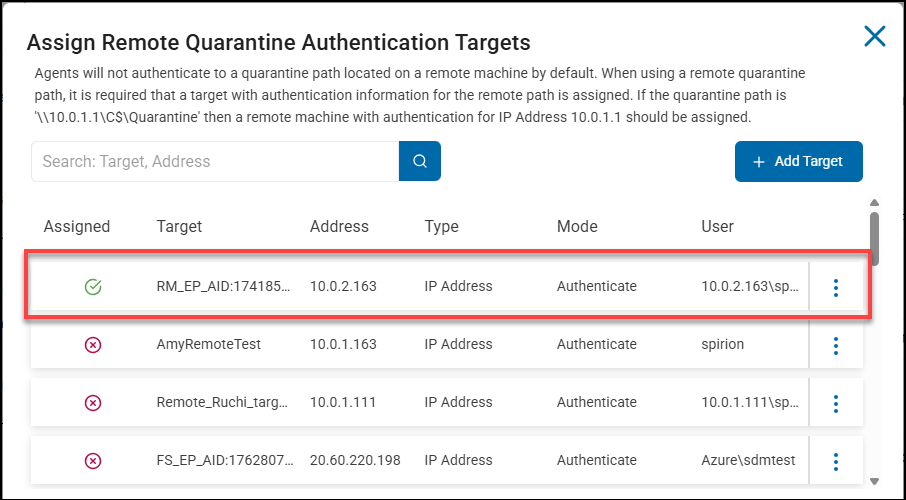Open the FS_EP_AID row more options
Viewport: 906px width, 500px height.
point(836,461)
